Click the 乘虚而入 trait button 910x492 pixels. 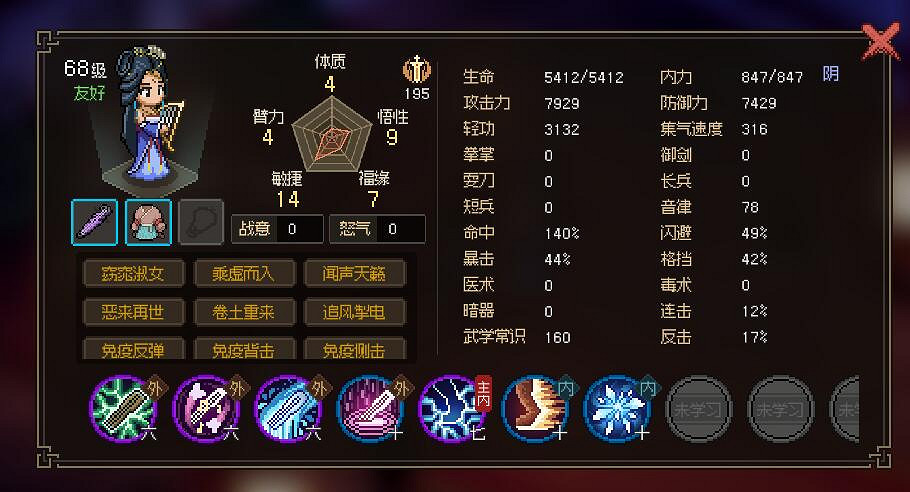[x=244, y=273]
